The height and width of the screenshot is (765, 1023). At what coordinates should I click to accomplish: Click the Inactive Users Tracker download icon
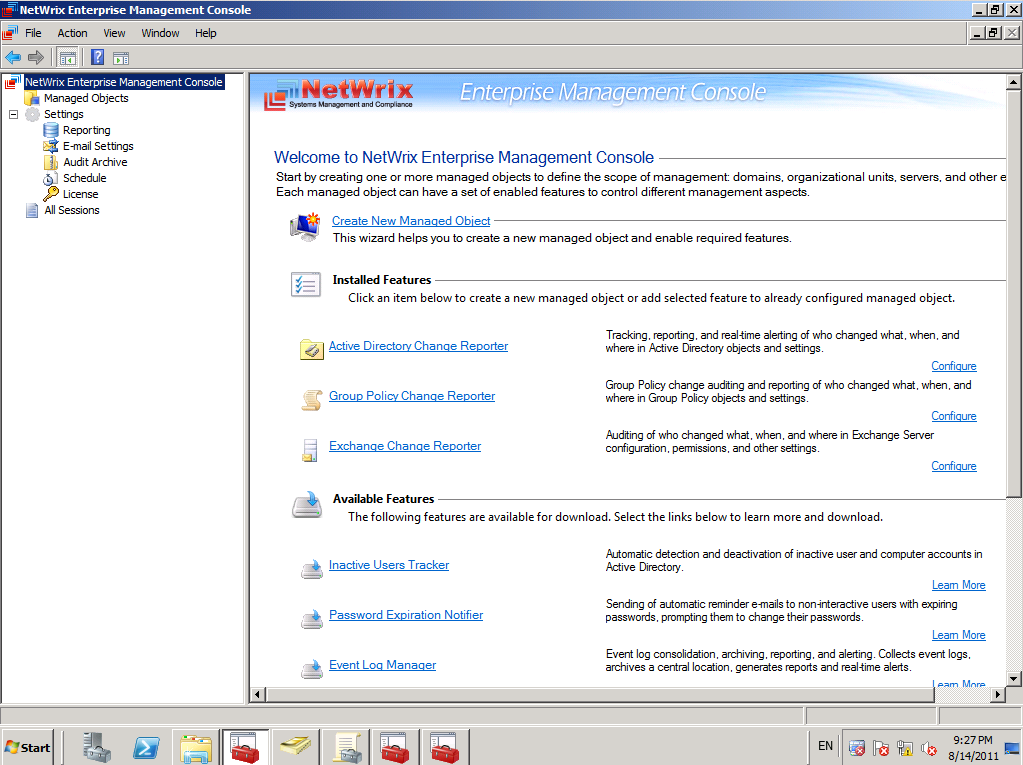[x=311, y=569]
